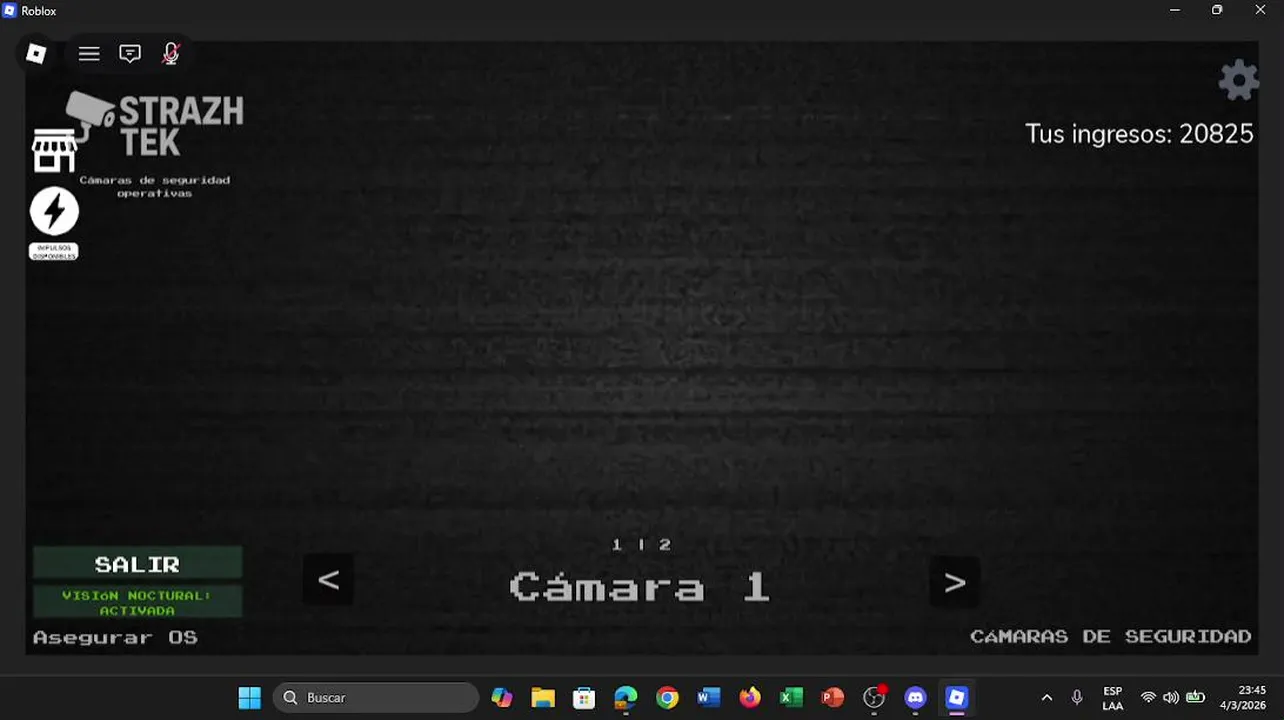
Task: Go to the next camera arrow
Action: coord(954,582)
